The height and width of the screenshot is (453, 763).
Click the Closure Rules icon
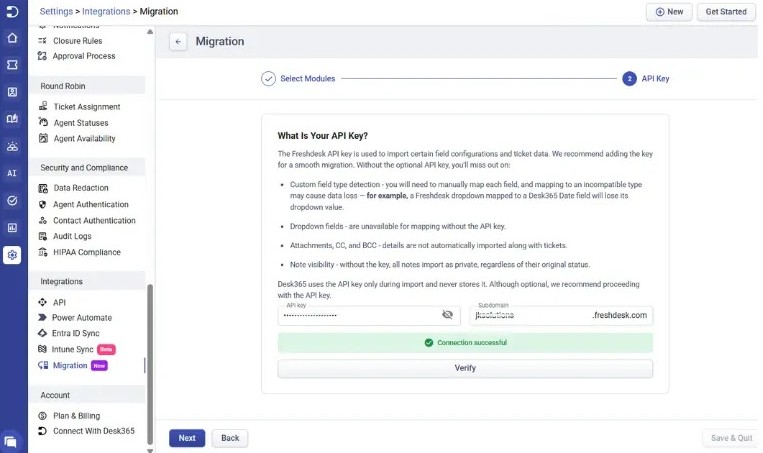(42, 41)
